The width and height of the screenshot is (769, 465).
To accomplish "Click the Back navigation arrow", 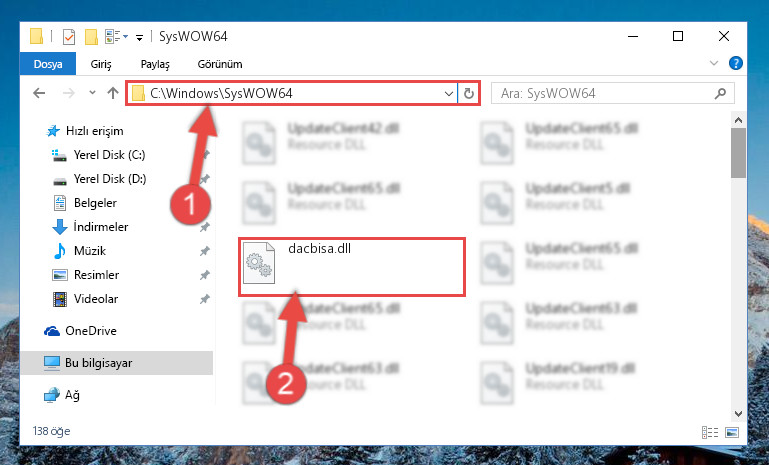I will click(39, 93).
